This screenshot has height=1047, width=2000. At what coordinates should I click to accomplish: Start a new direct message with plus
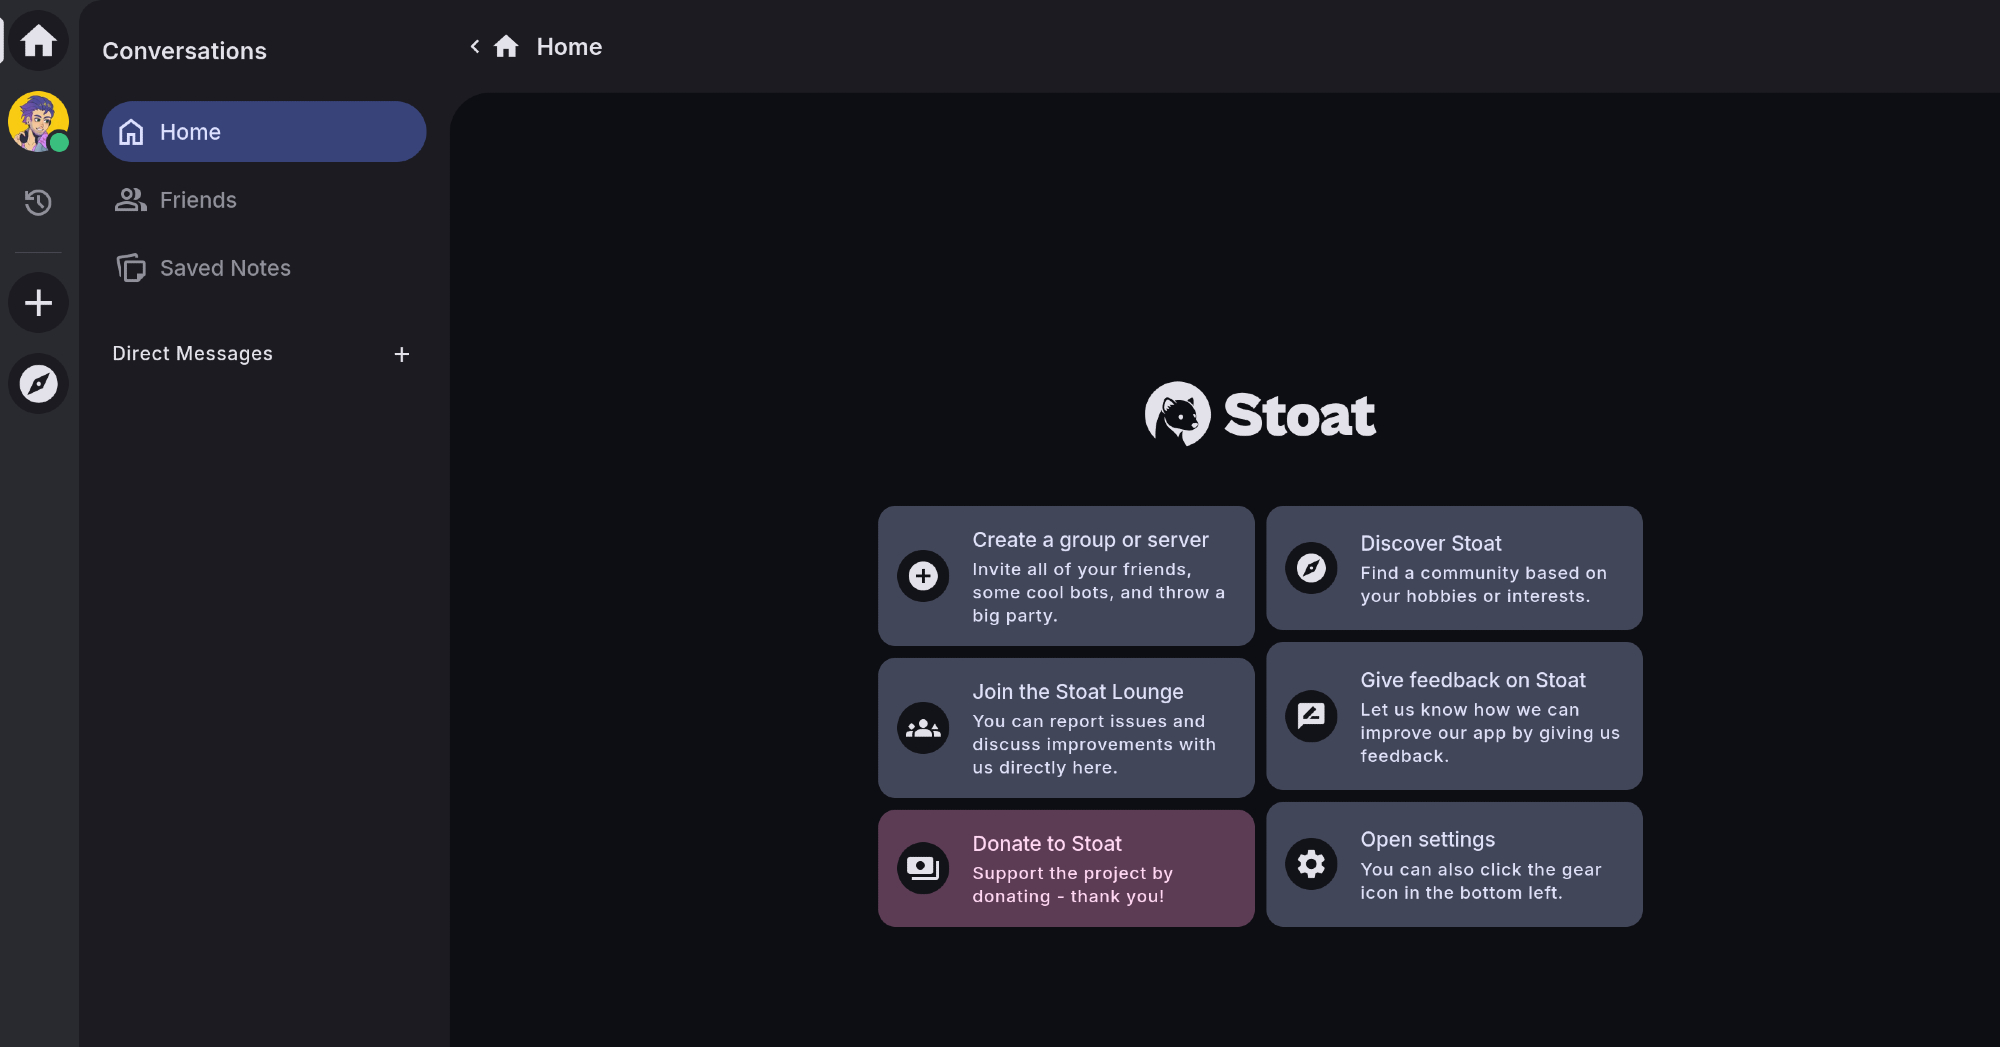click(401, 355)
